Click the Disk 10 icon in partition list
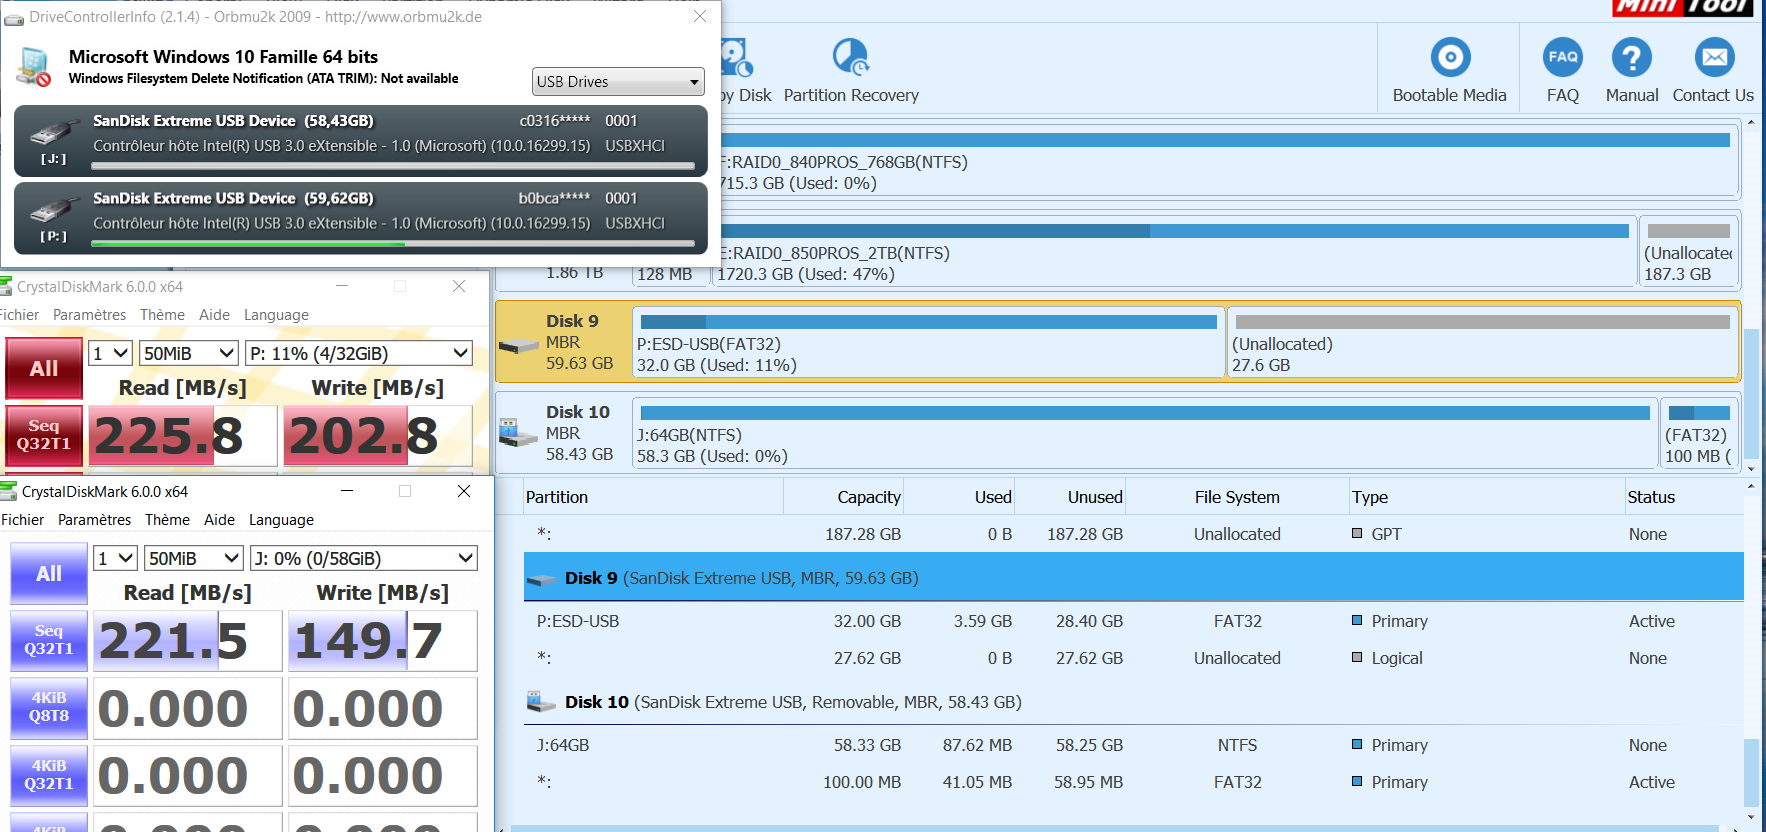The width and height of the screenshot is (1766, 832). (541, 702)
